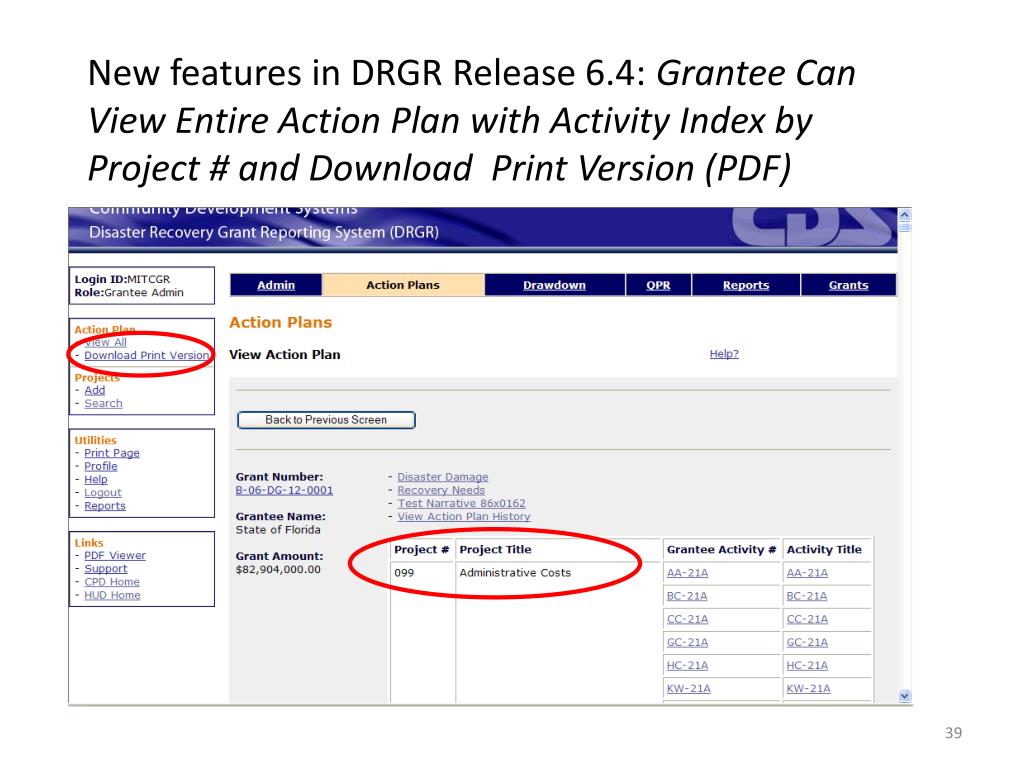
Task: Click the grant amount $82,904,000.00
Action: [278, 569]
